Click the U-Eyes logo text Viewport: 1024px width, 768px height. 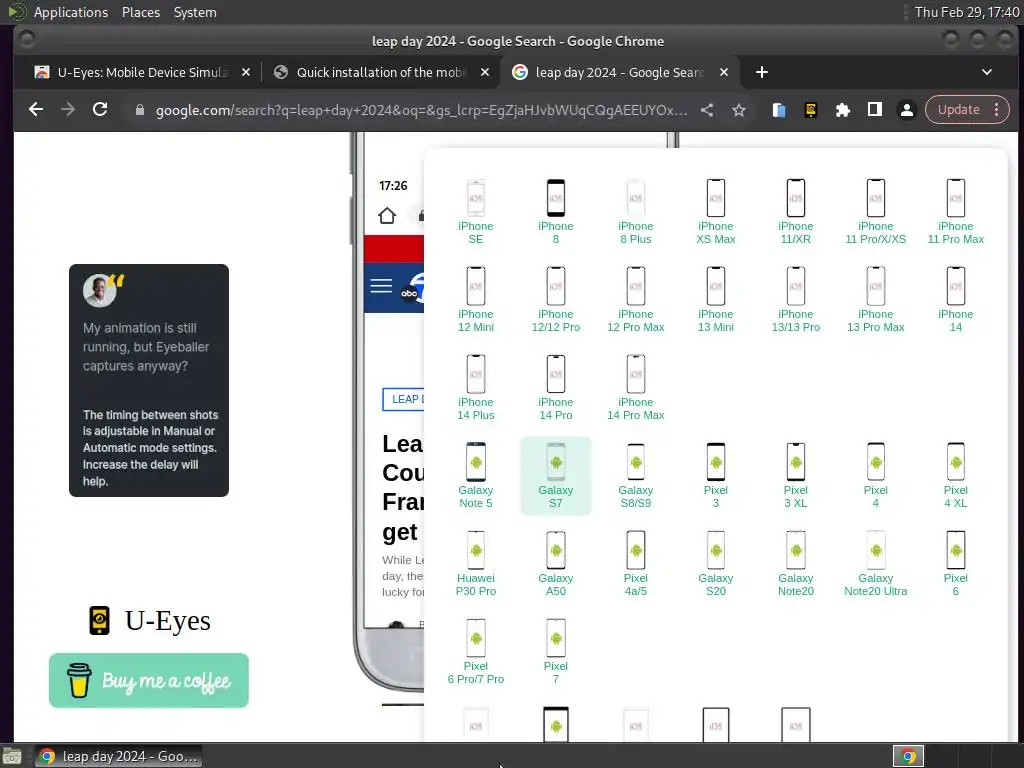click(x=167, y=620)
